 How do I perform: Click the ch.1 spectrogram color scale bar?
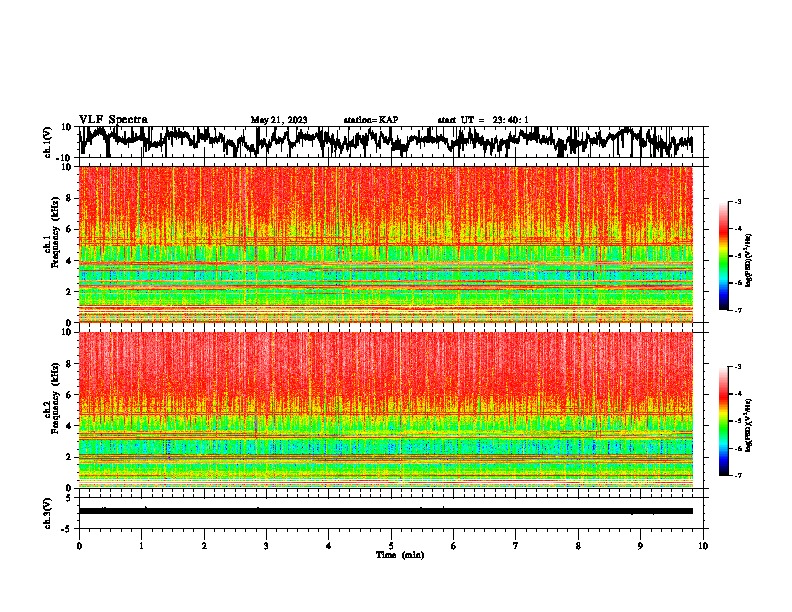click(723, 256)
